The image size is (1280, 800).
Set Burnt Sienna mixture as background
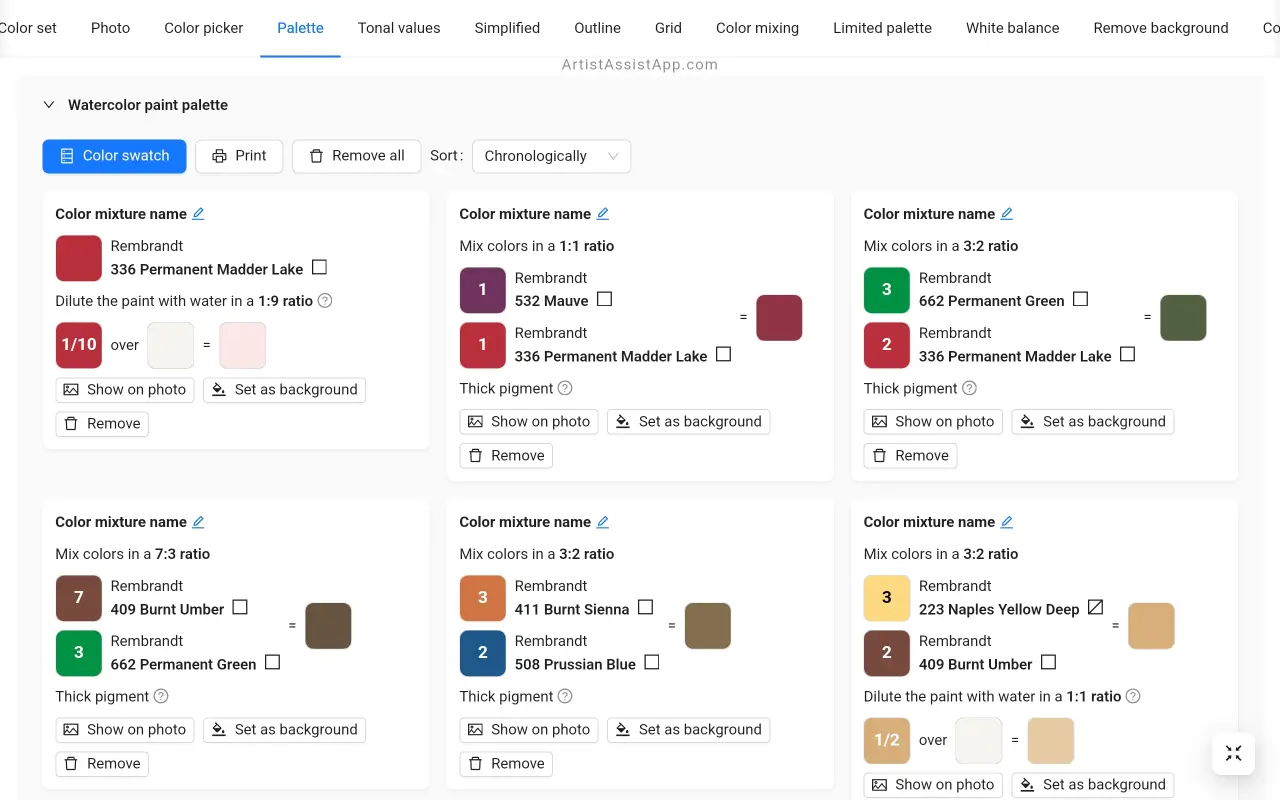pyautogui.click(x=688, y=730)
